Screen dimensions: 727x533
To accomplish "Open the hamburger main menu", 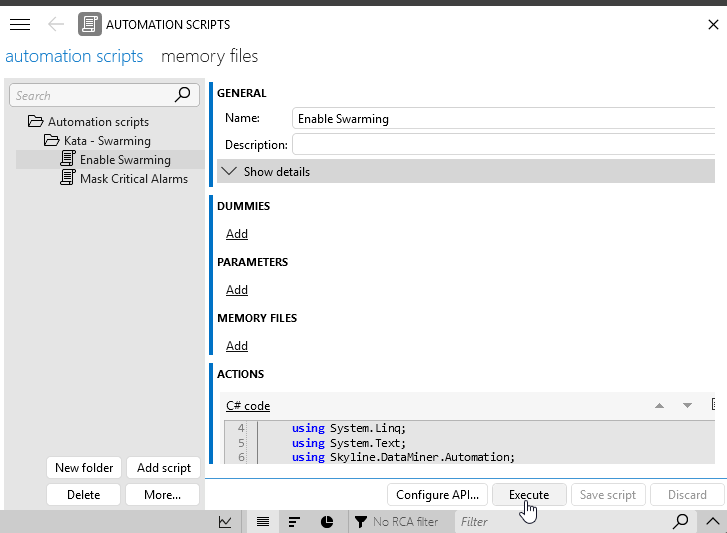I will (20, 24).
